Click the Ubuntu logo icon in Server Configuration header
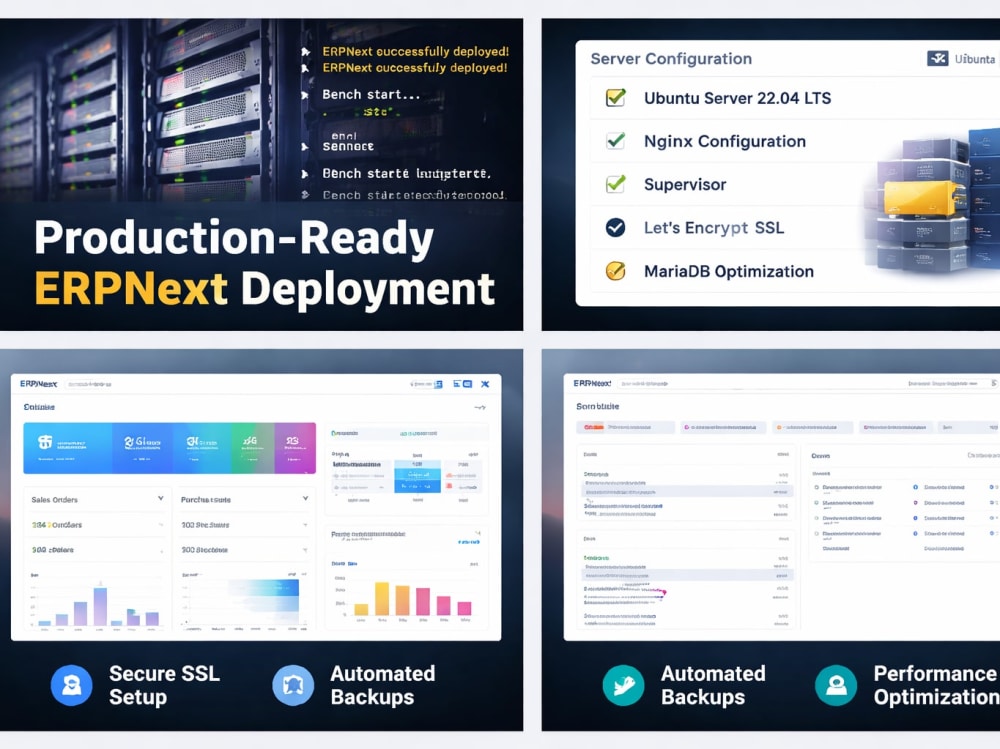Screen dimensions: 1000x749 938,59
